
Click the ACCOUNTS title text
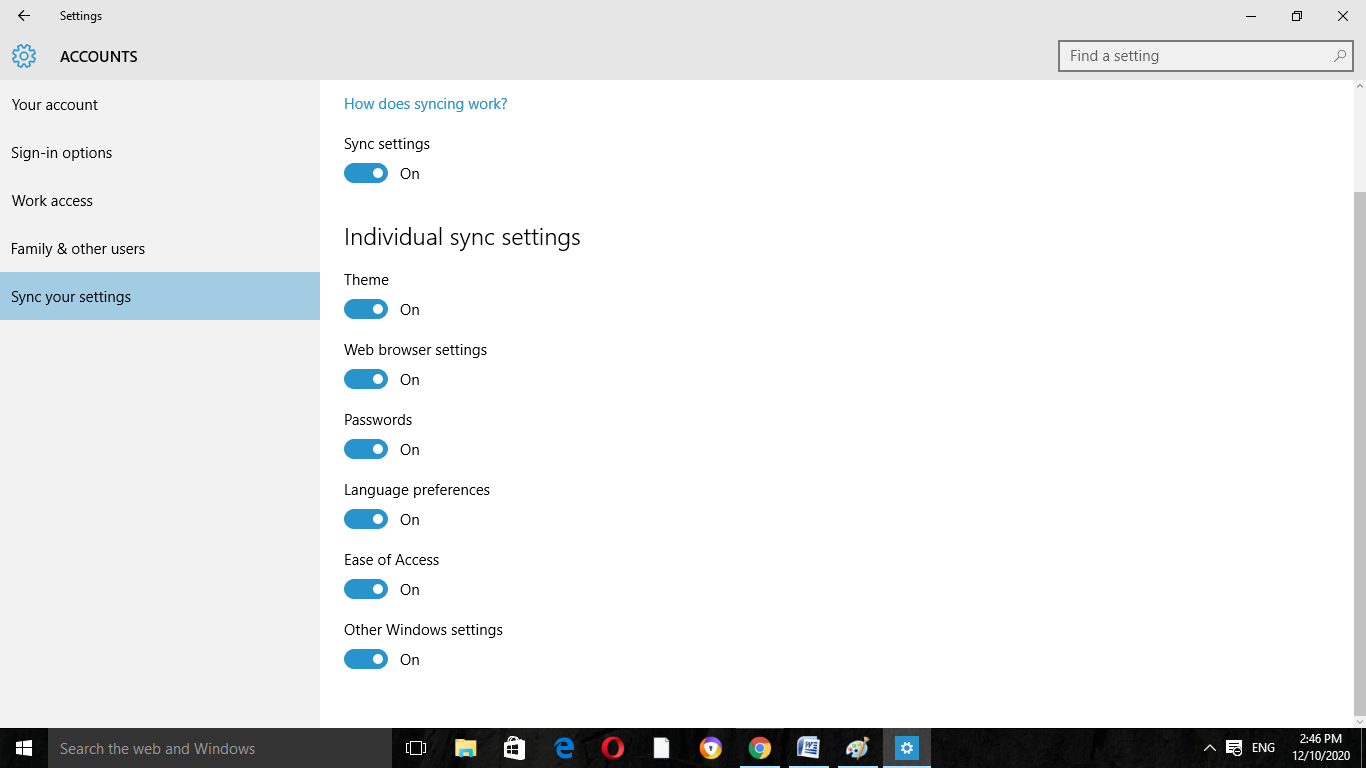tap(99, 57)
